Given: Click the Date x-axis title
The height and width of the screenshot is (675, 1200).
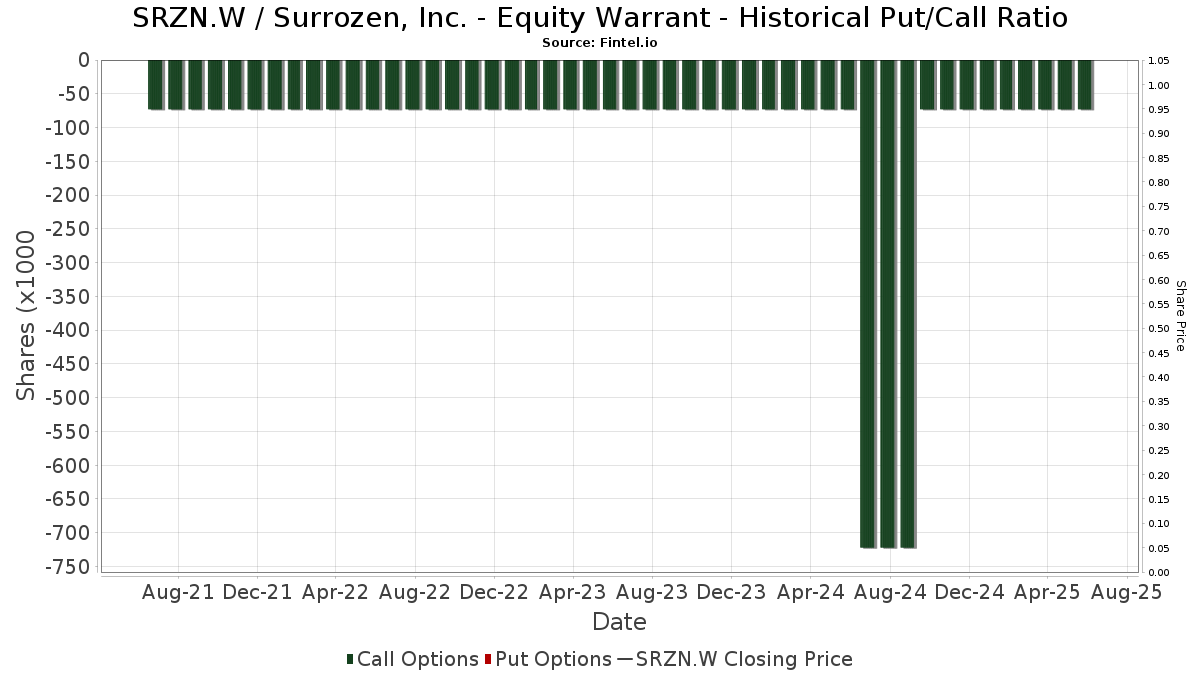Looking at the screenshot, I should (x=619, y=622).
